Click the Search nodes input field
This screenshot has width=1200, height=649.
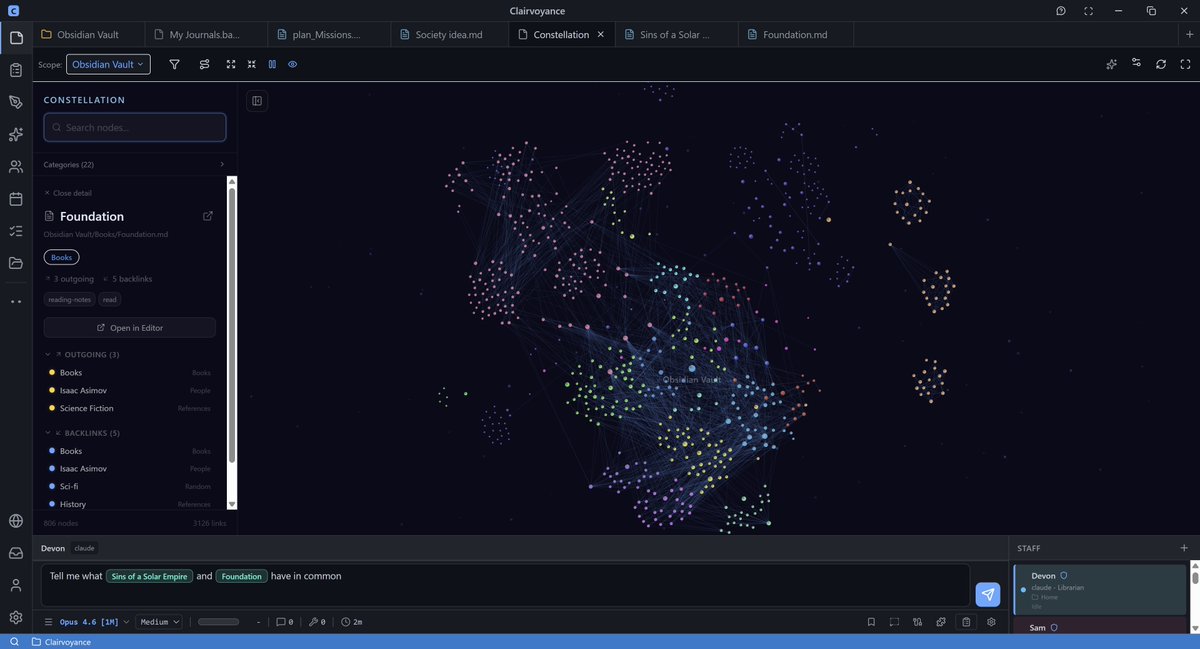(135, 127)
